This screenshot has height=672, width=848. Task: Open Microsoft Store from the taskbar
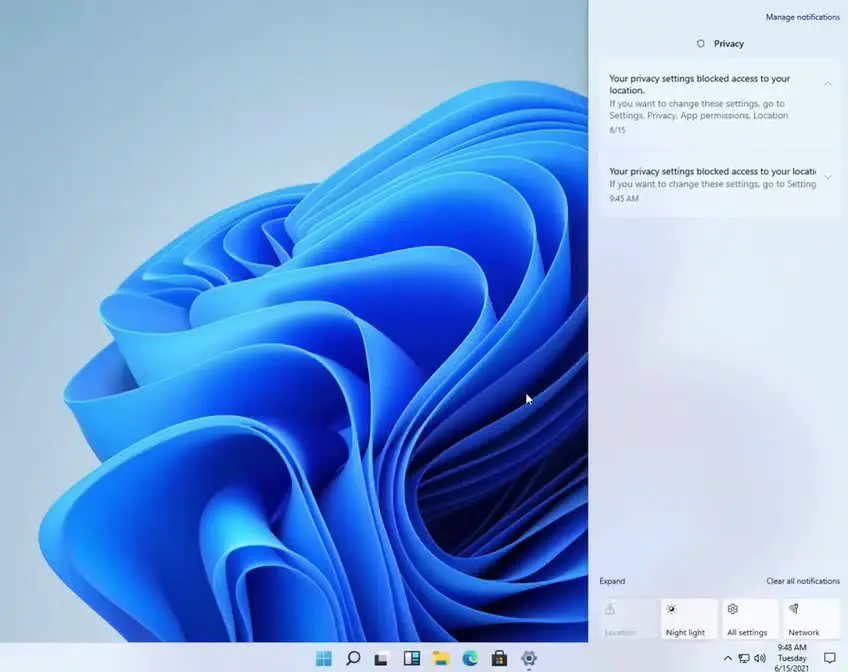click(499, 658)
